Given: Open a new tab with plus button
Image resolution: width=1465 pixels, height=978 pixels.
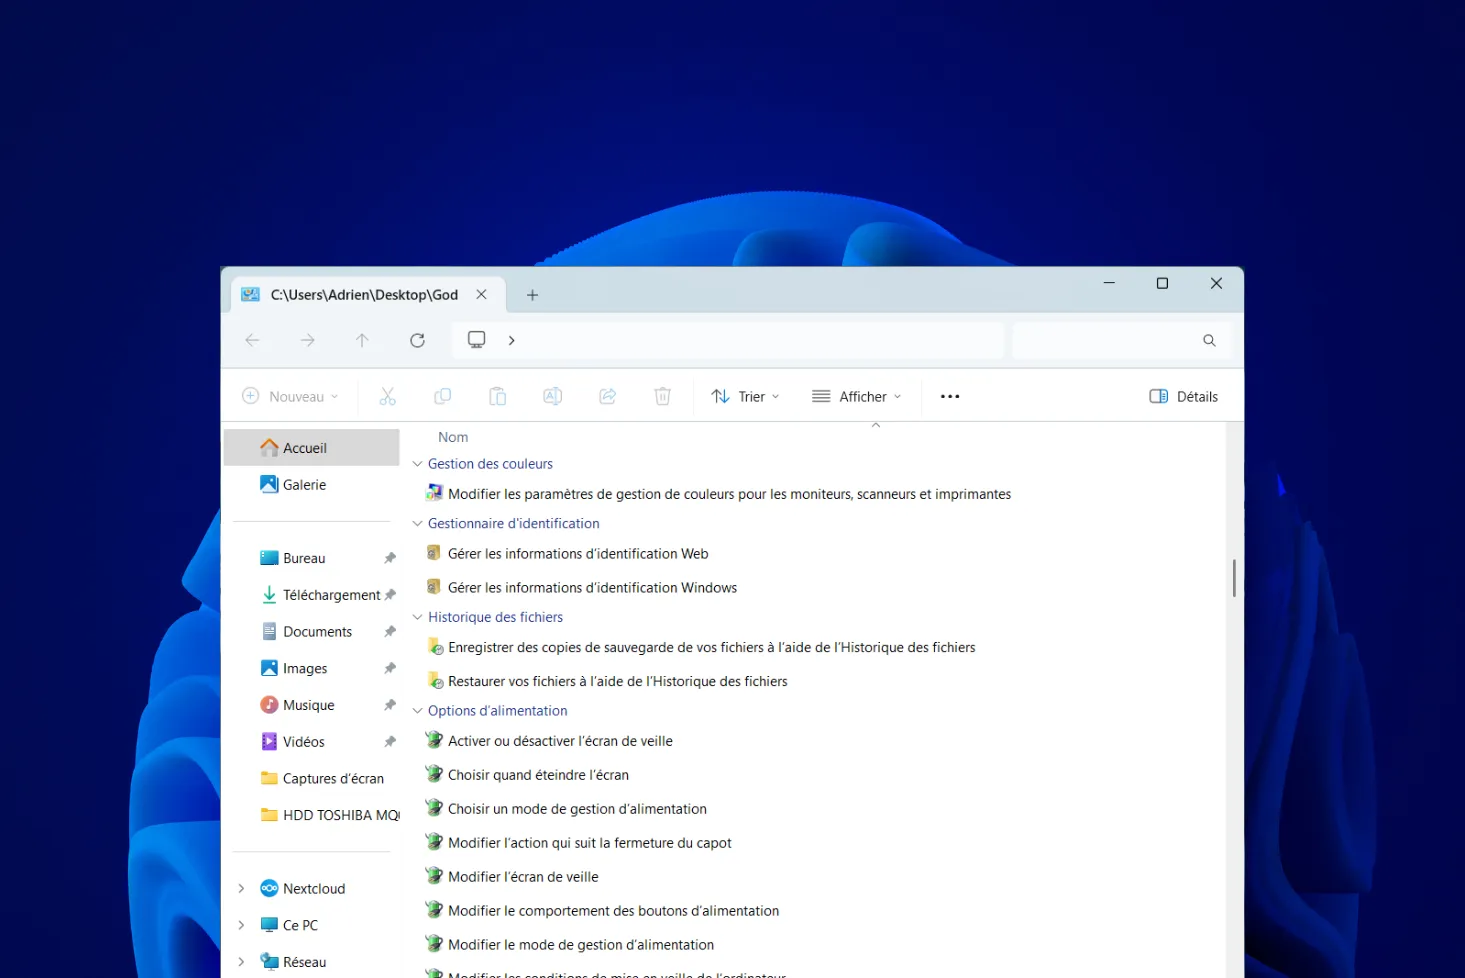Looking at the screenshot, I should 532,295.
